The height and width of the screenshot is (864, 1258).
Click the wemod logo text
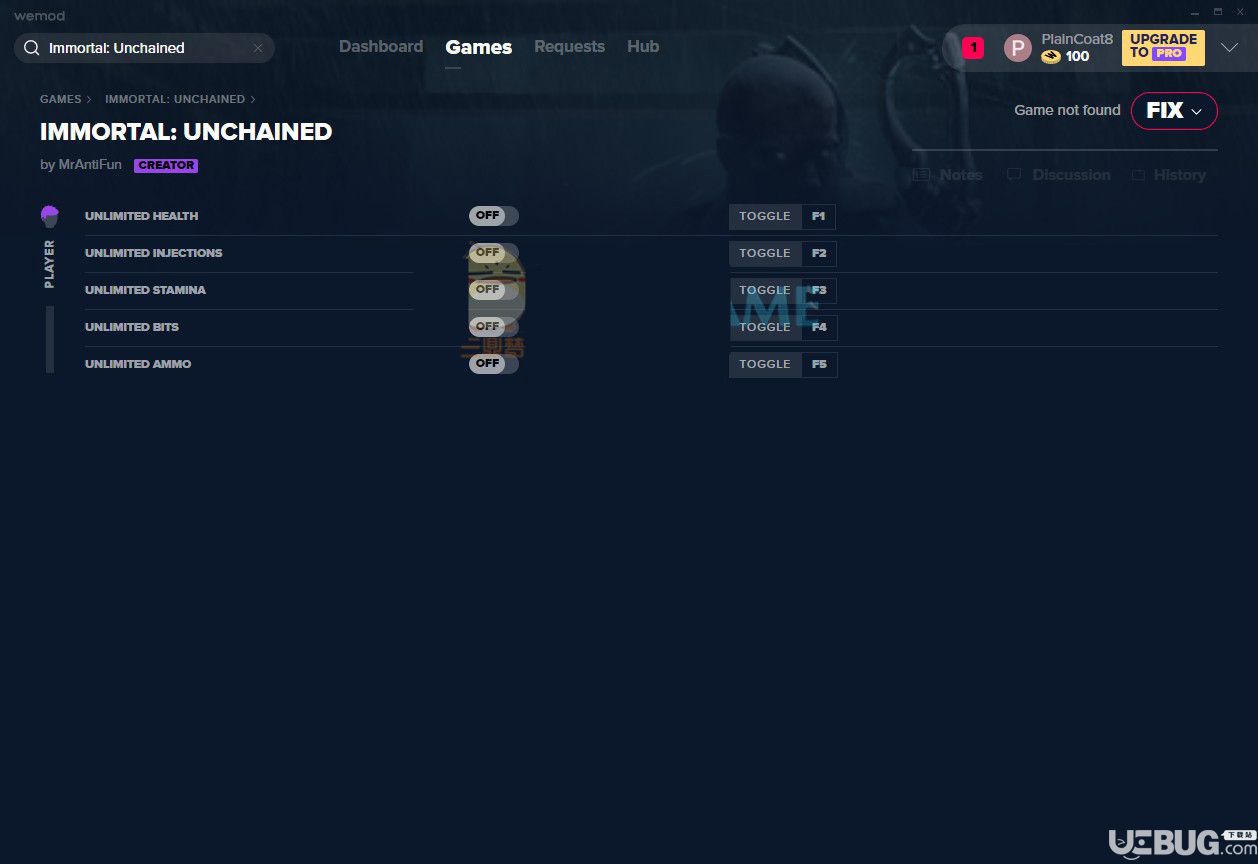click(x=40, y=16)
